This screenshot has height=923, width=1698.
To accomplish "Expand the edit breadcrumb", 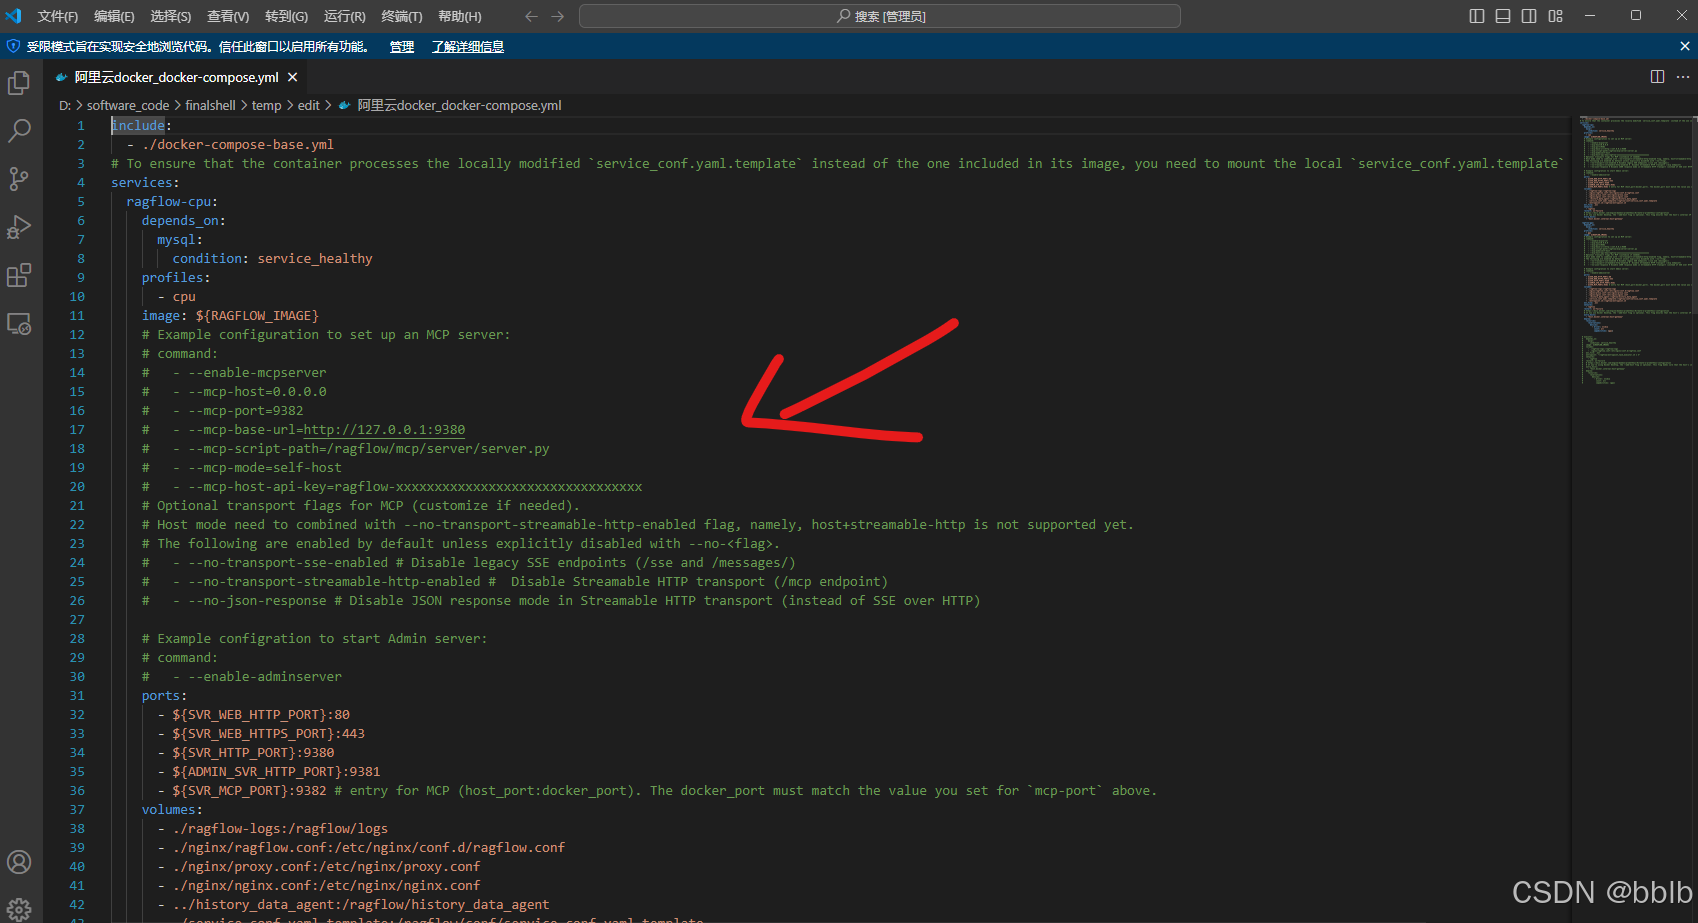I will tap(309, 105).
